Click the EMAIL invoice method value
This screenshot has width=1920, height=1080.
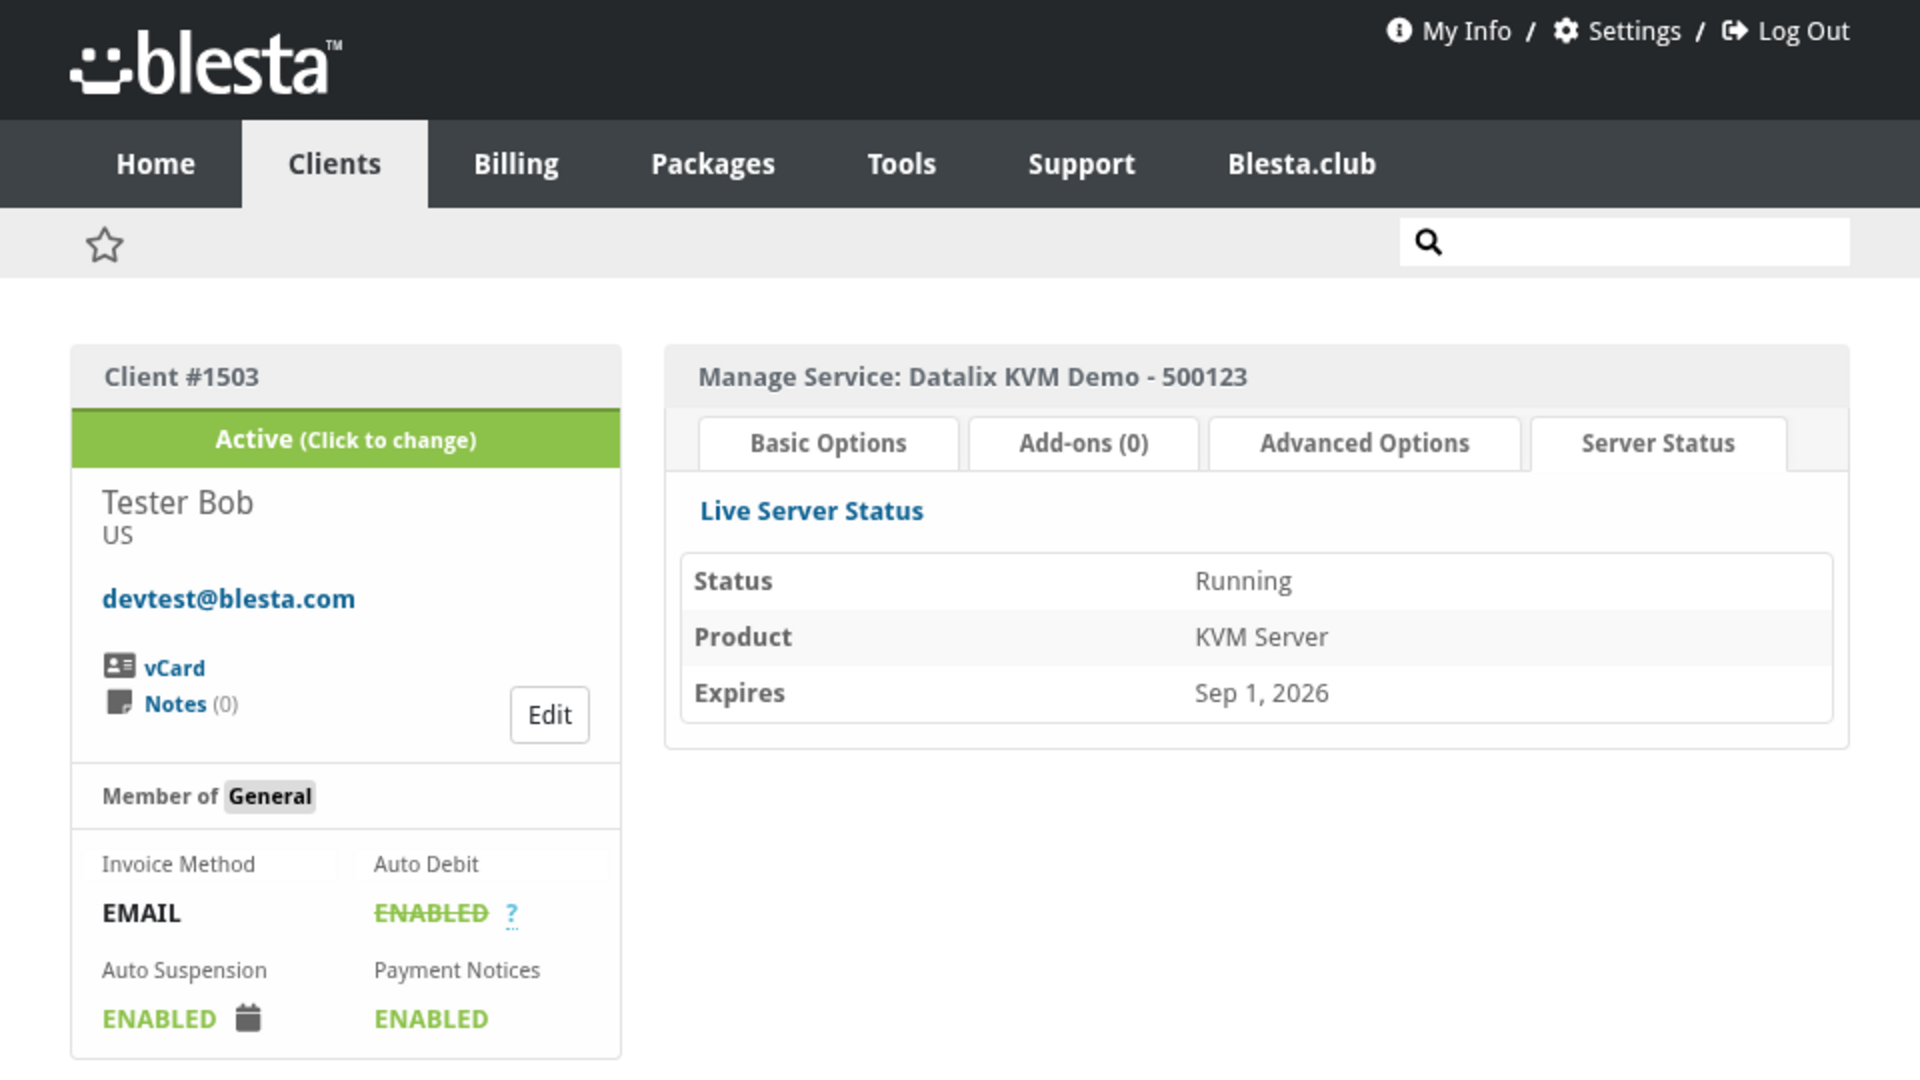tap(141, 913)
